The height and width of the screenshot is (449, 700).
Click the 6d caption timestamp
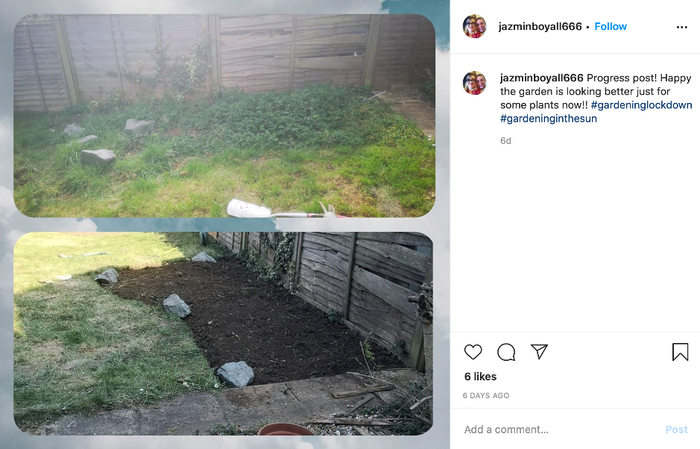click(505, 141)
